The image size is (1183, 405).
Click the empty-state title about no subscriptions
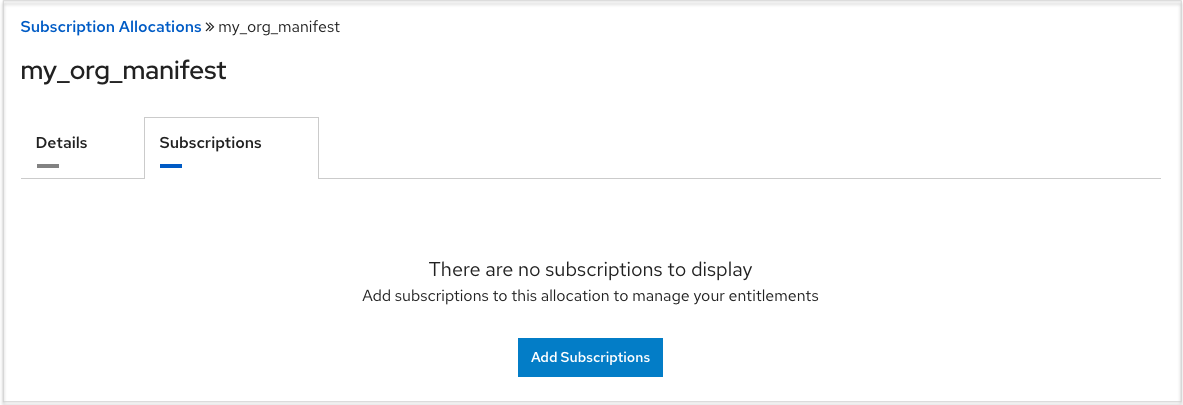(x=590, y=269)
